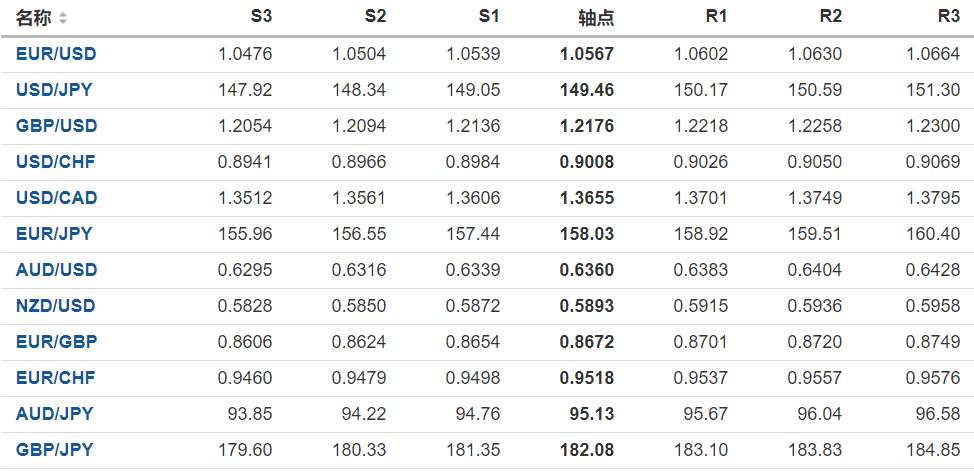Select the EUR/GBP pair link
The height and width of the screenshot is (471, 974).
coord(56,342)
